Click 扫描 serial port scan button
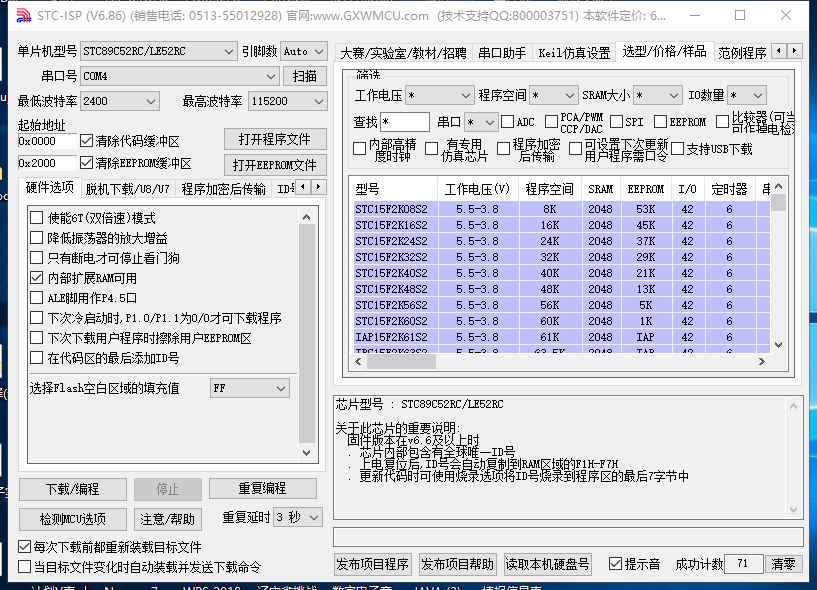817x590 pixels. [x=305, y=76]
